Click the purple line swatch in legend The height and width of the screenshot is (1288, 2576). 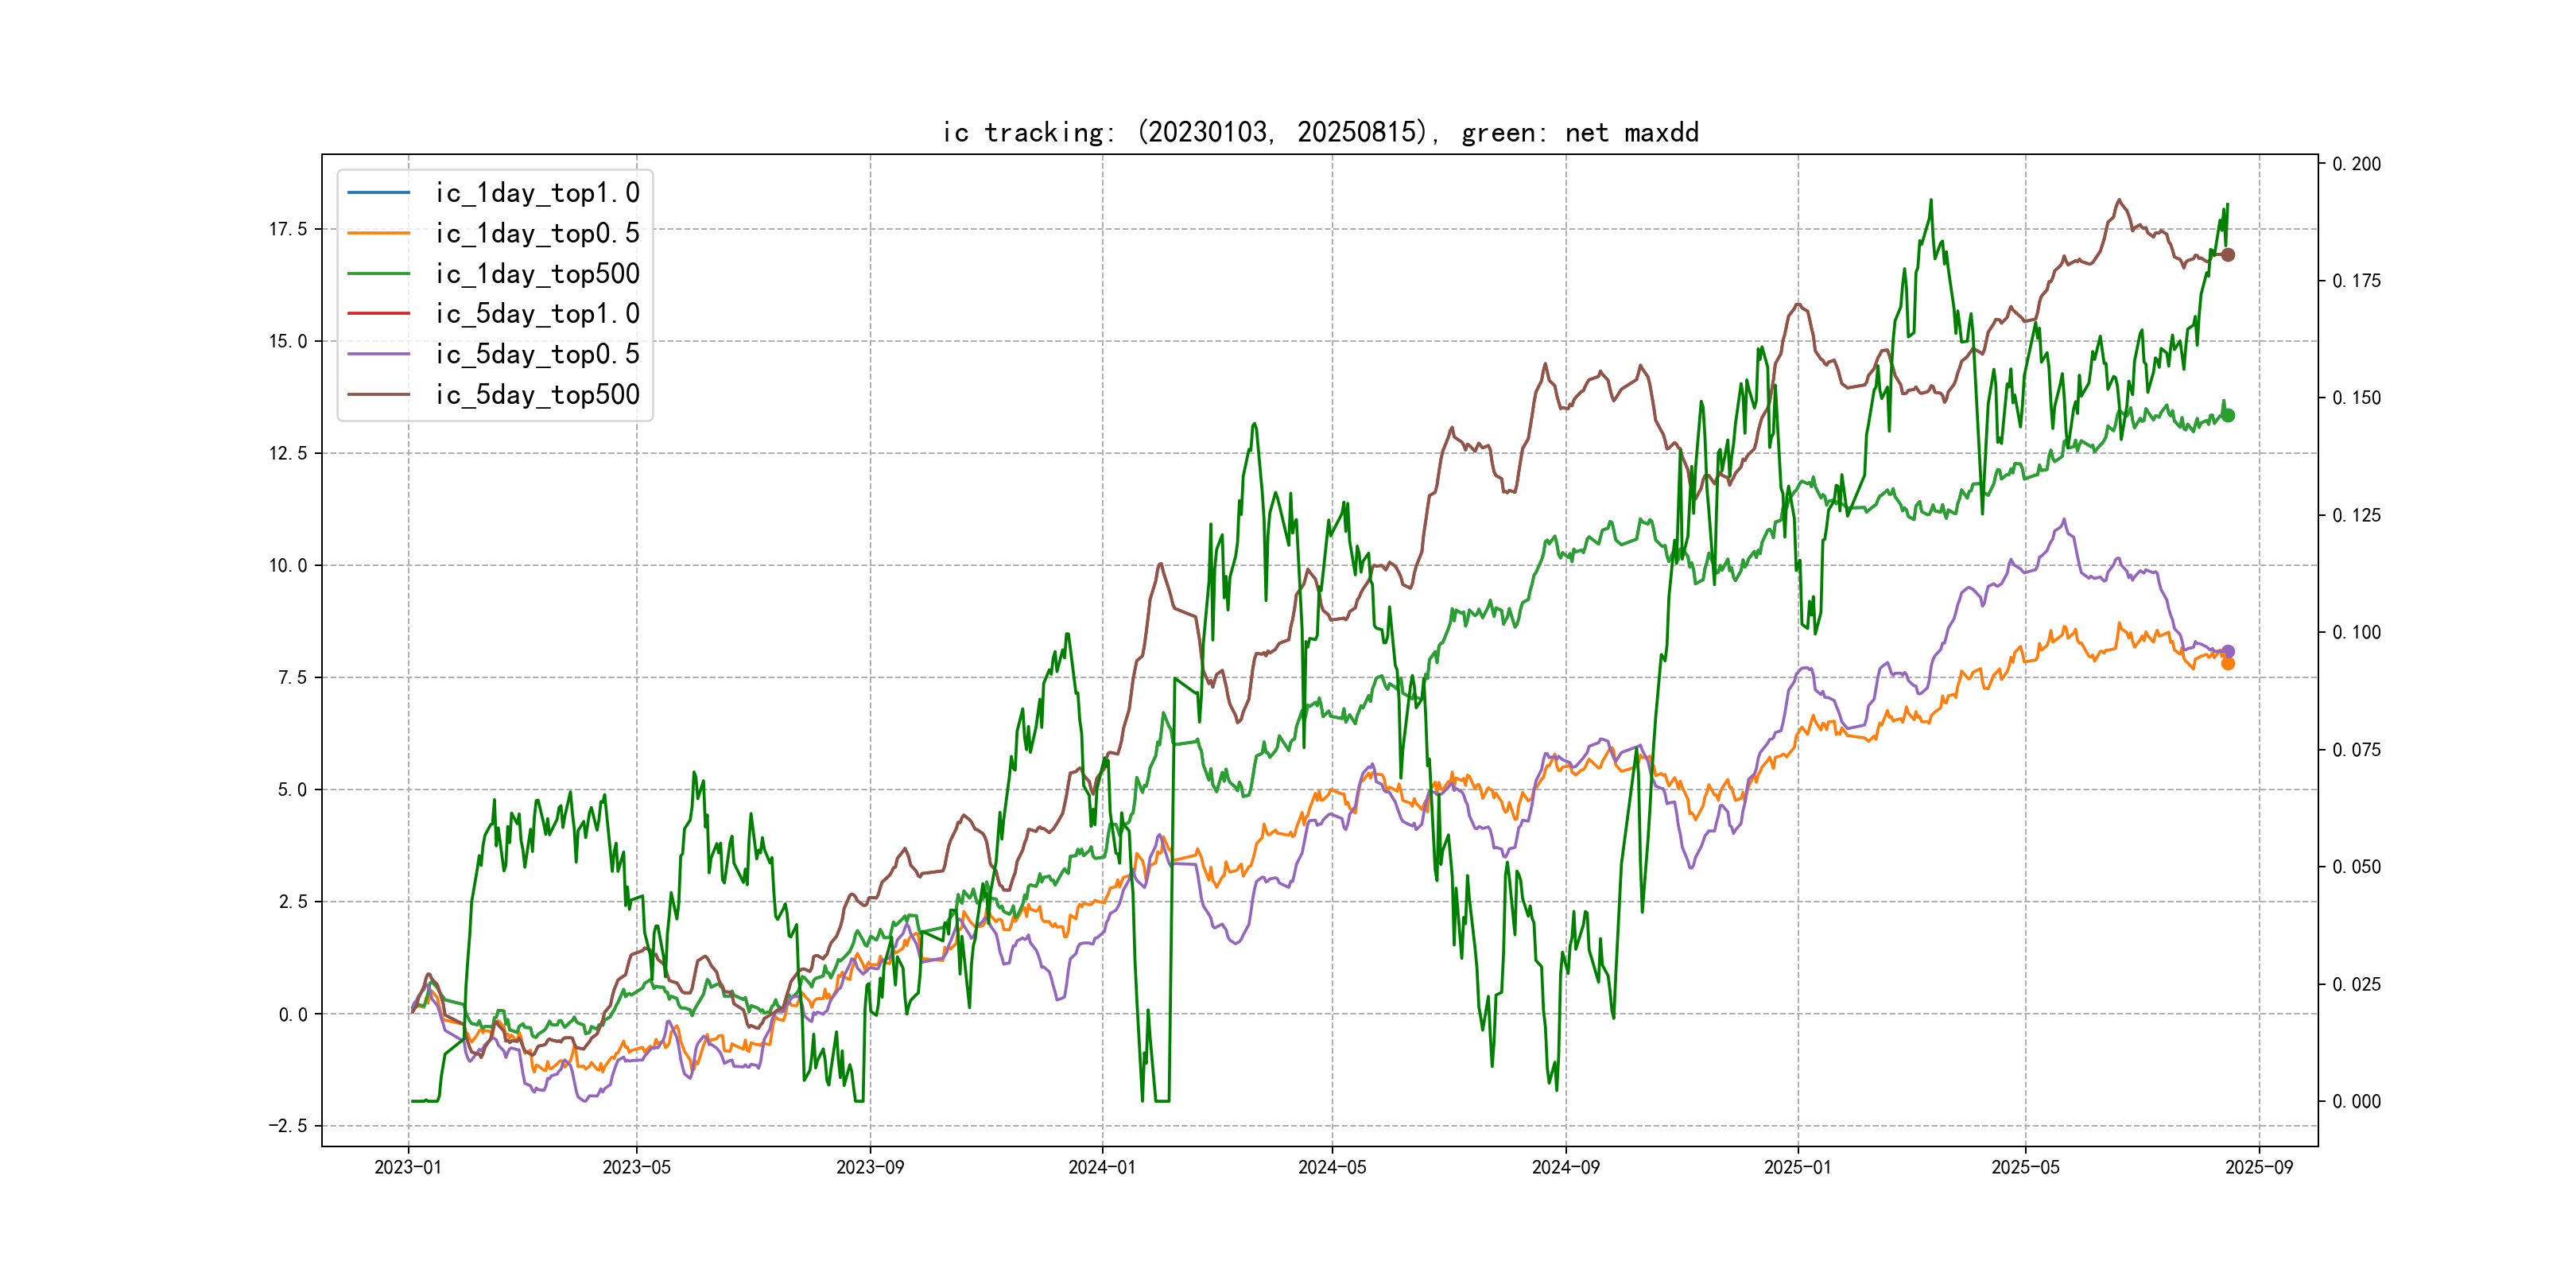click(378, 354)
